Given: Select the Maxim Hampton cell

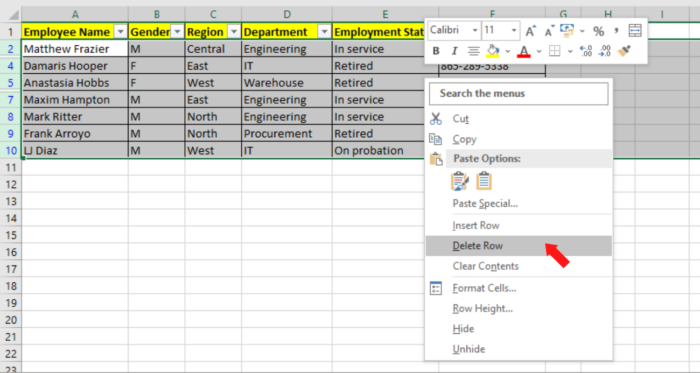Looking at the screenshot, I should (75, 100).
